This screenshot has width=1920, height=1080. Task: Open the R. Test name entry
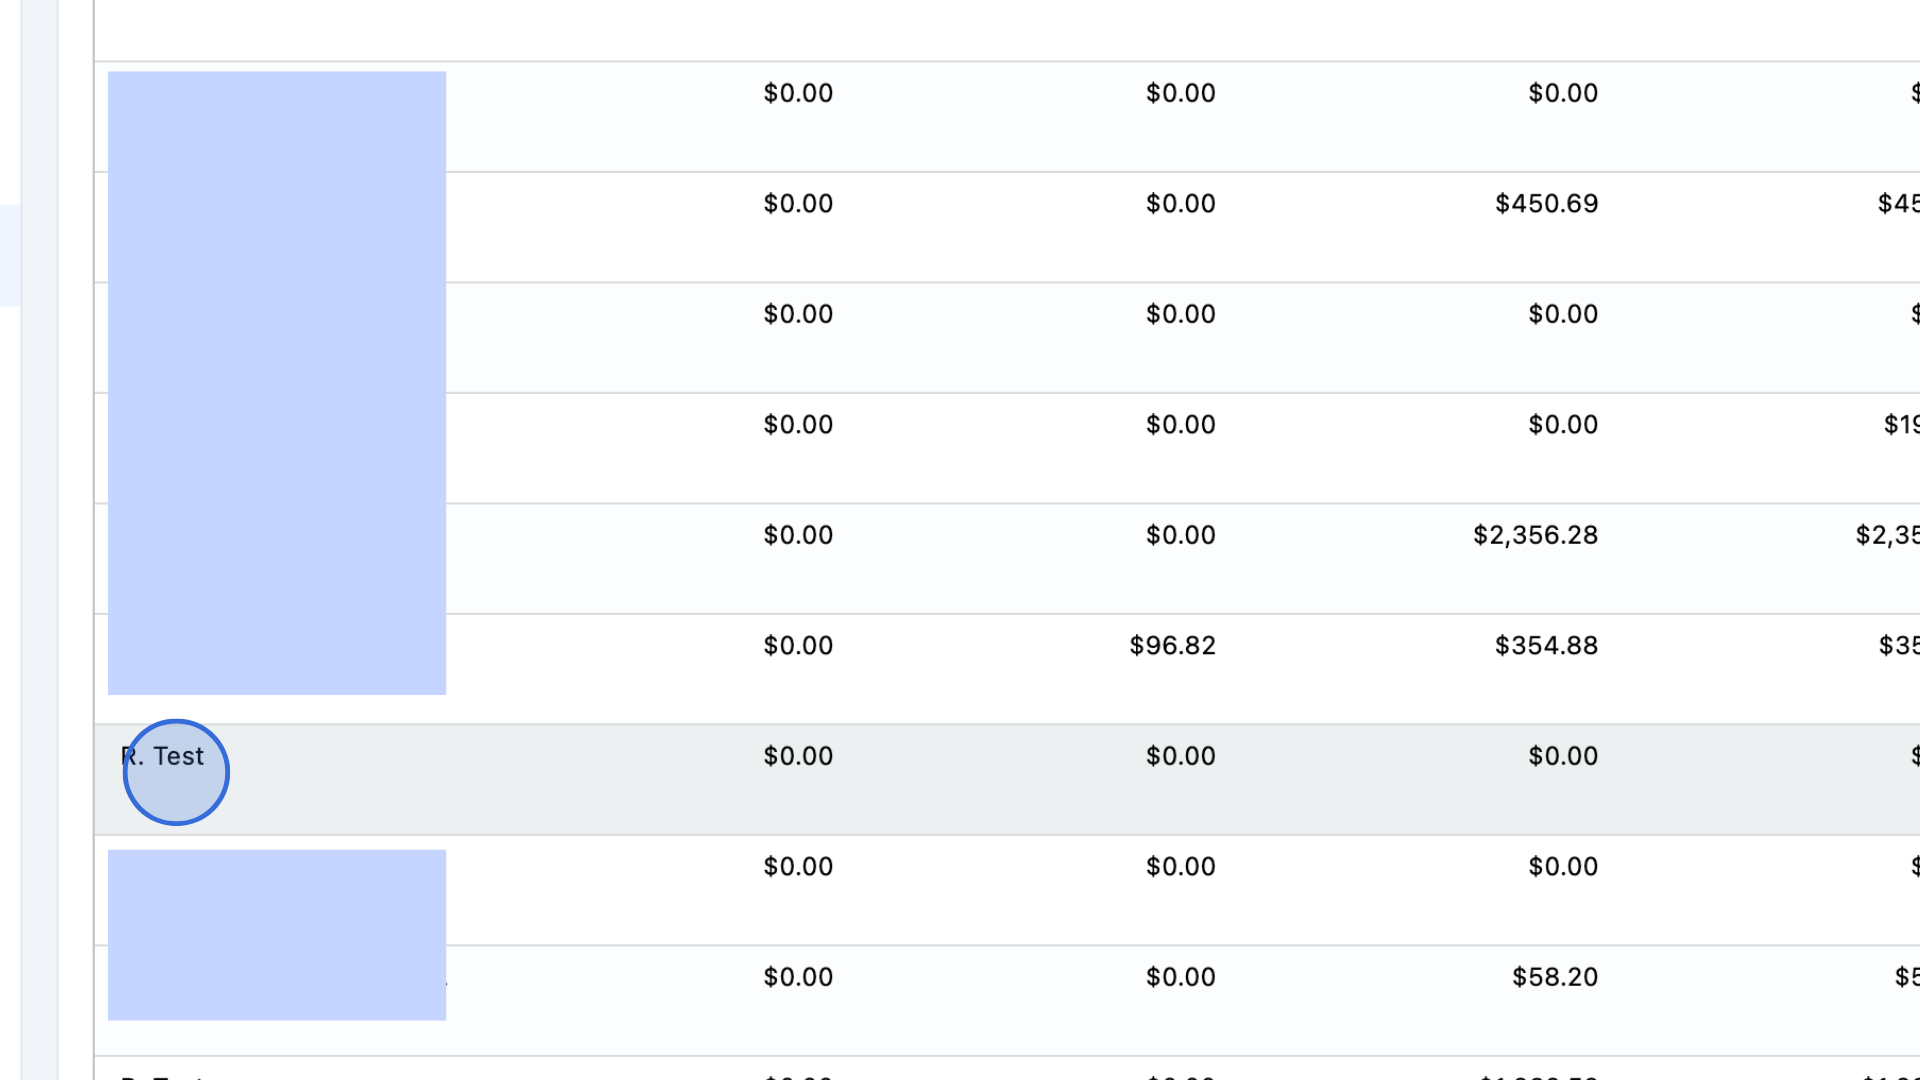click(x=162, y=756)
